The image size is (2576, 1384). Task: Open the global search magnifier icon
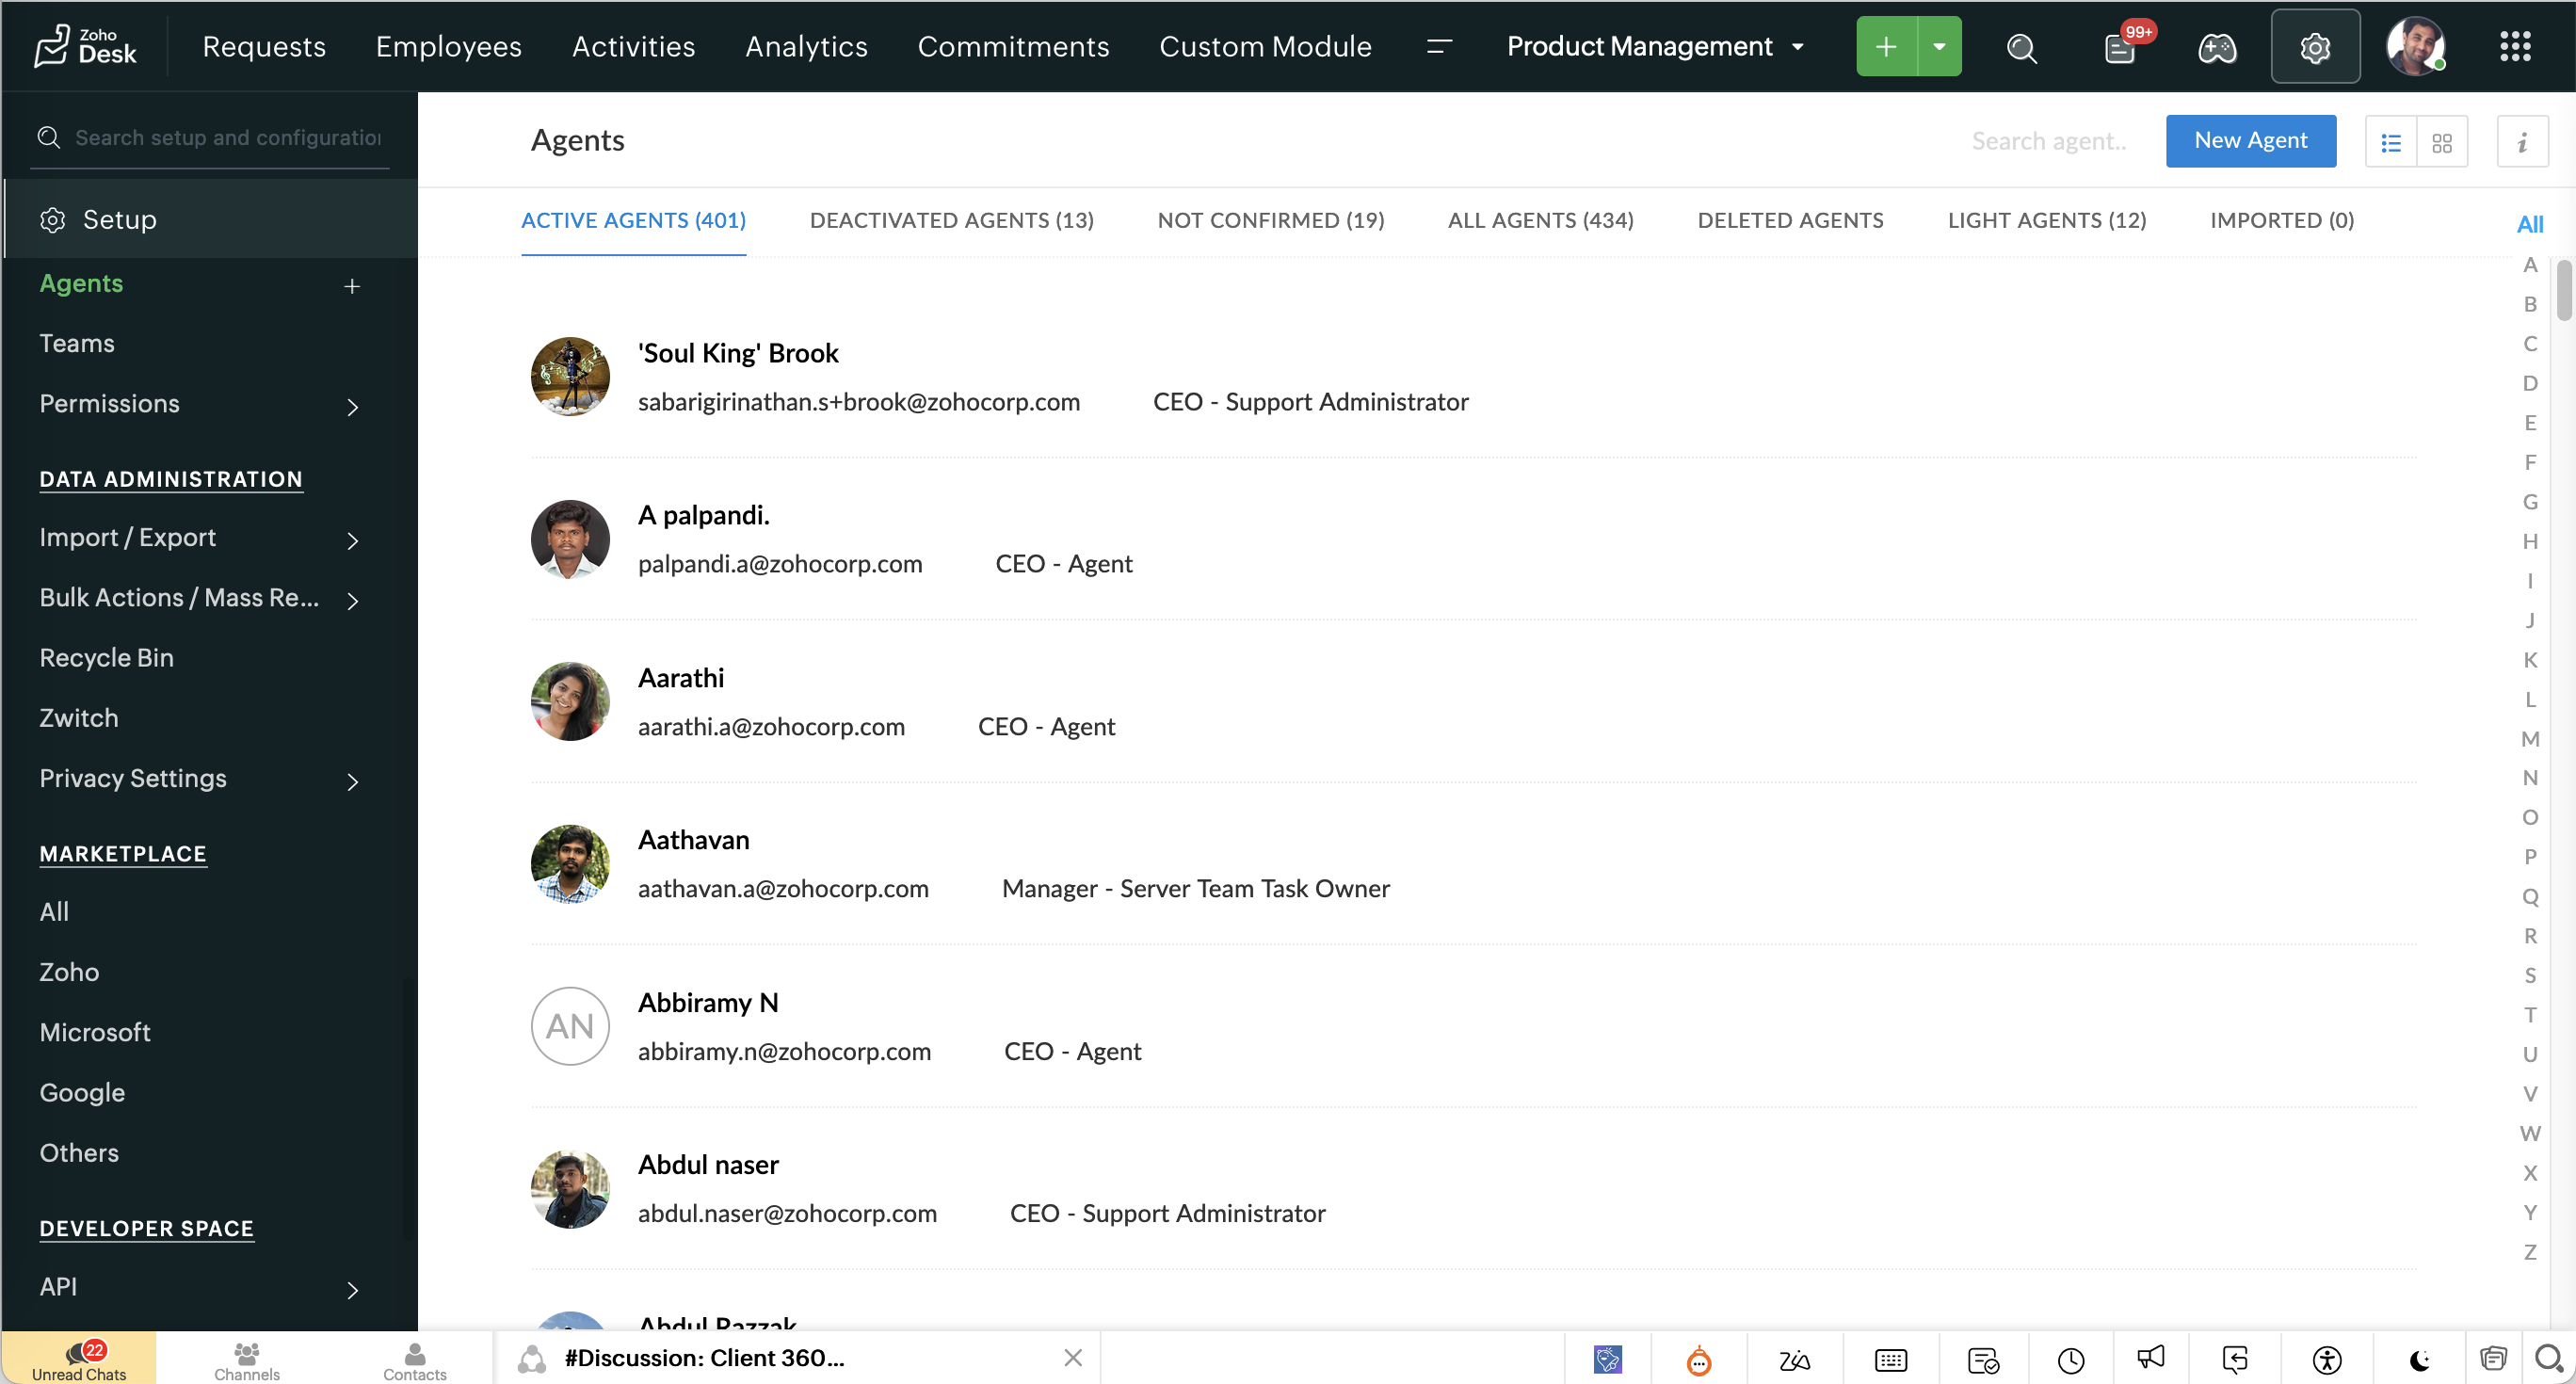pyautogui.click(x=2021, y=47)
